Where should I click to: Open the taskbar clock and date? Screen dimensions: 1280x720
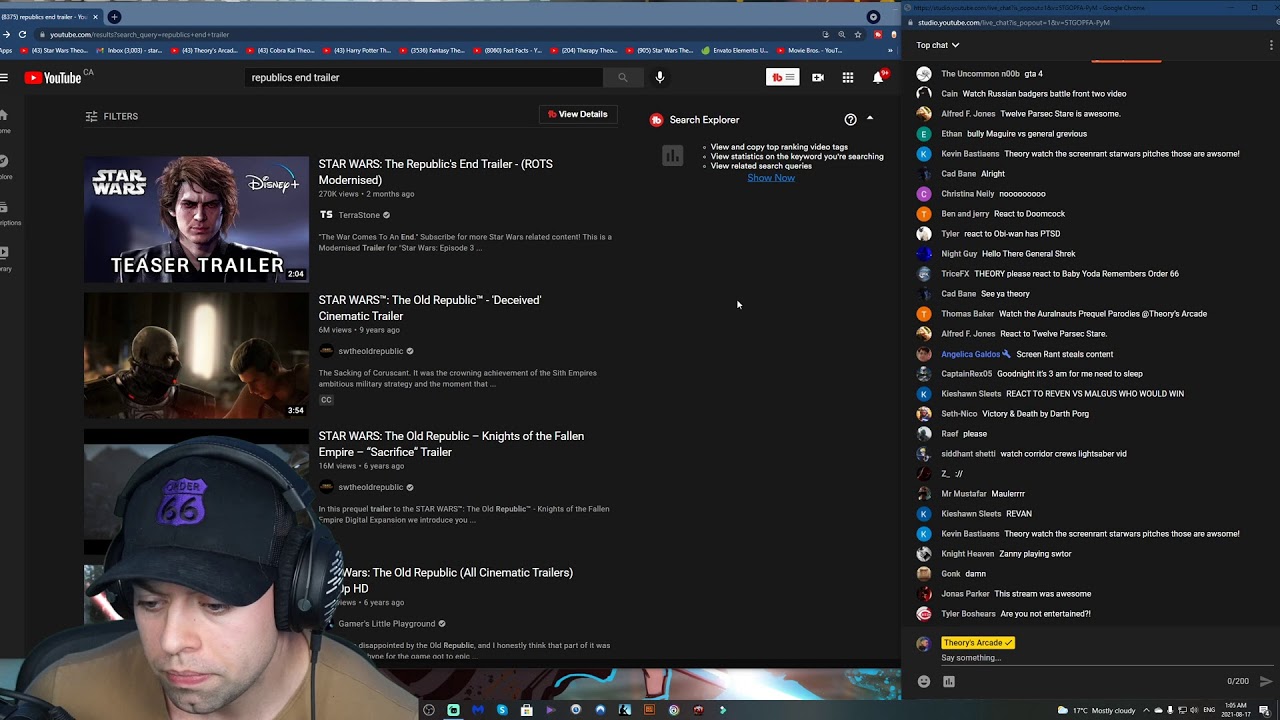[1238, 710]
